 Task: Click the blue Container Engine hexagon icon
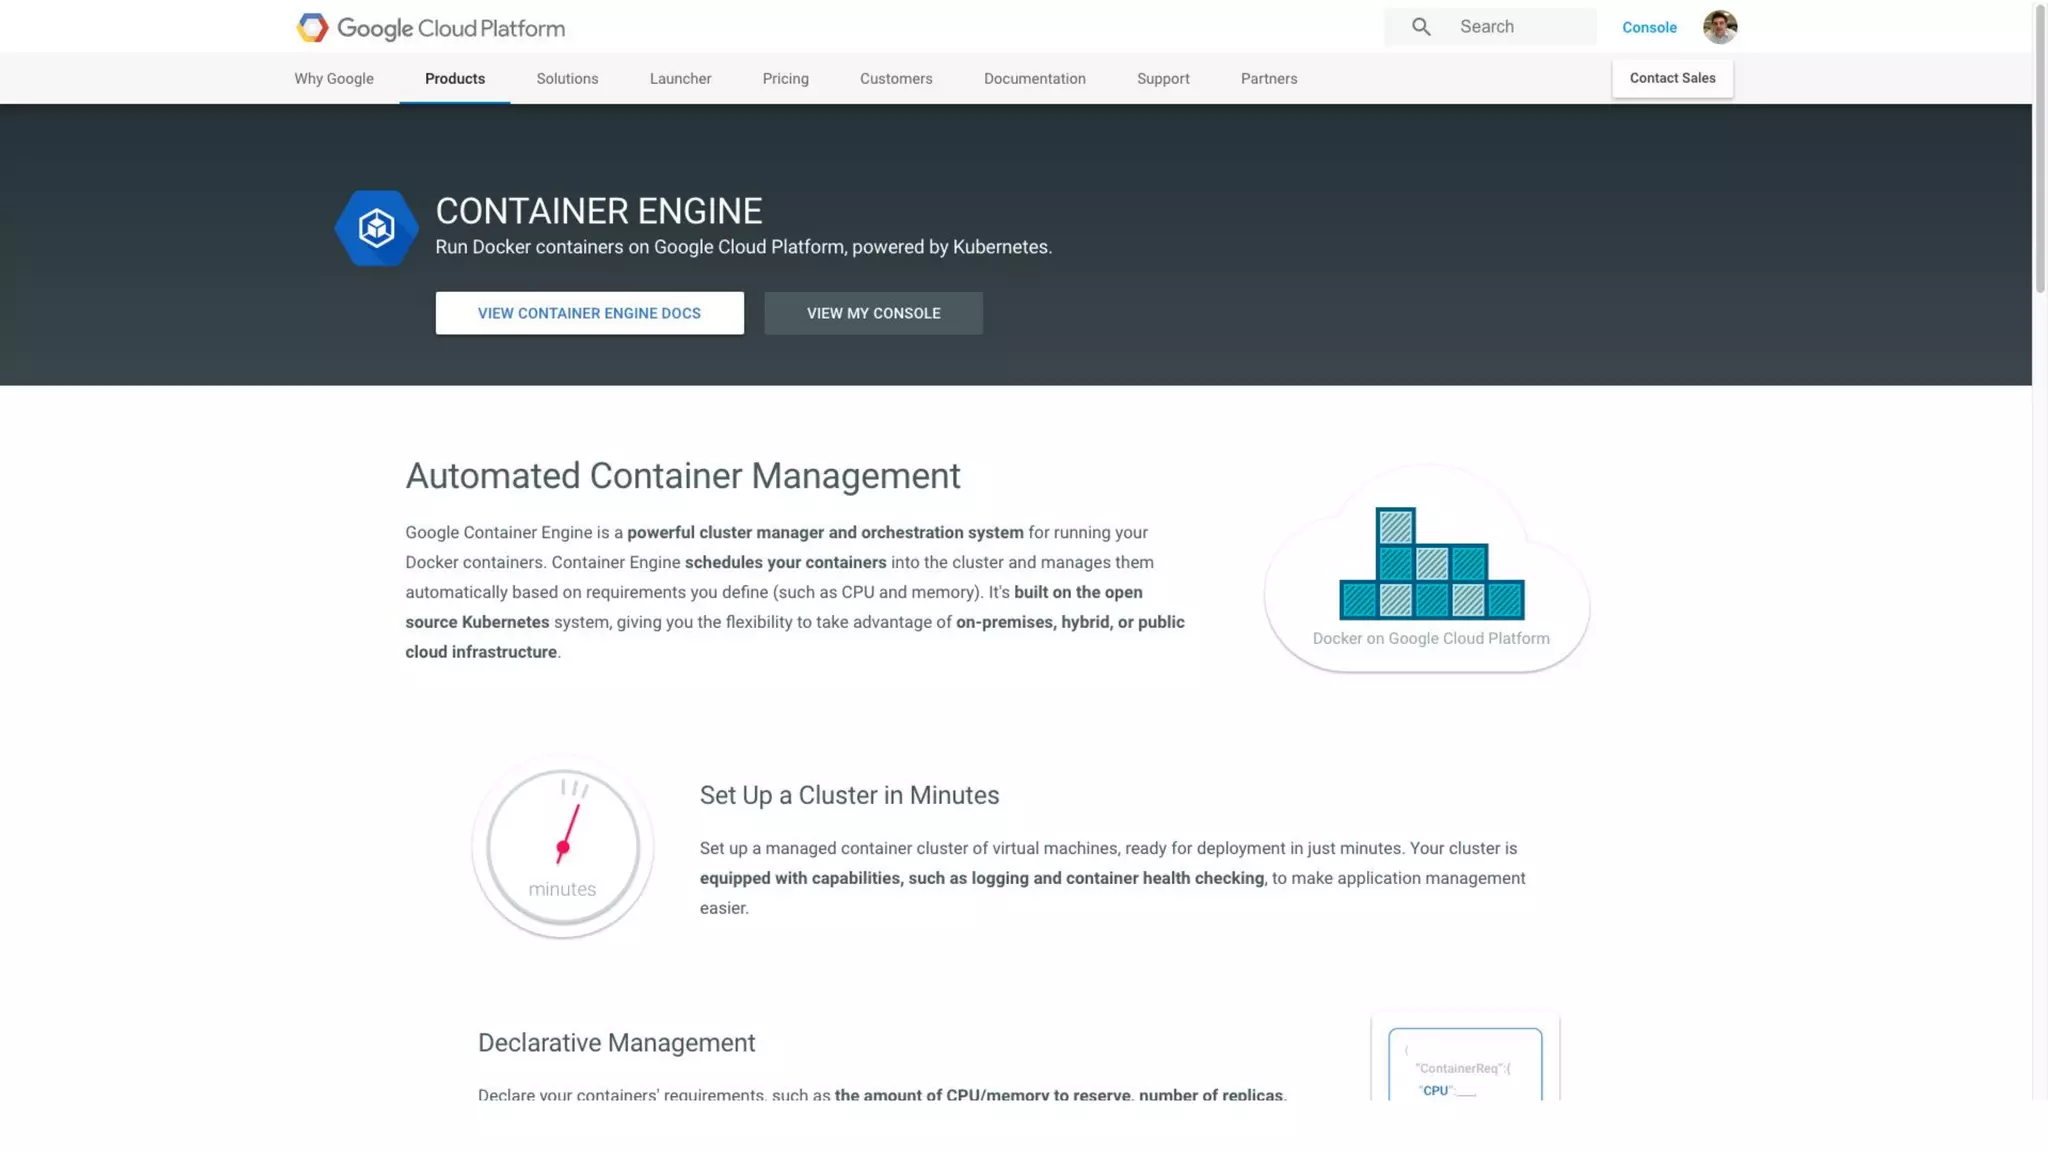tap(376, 228)
